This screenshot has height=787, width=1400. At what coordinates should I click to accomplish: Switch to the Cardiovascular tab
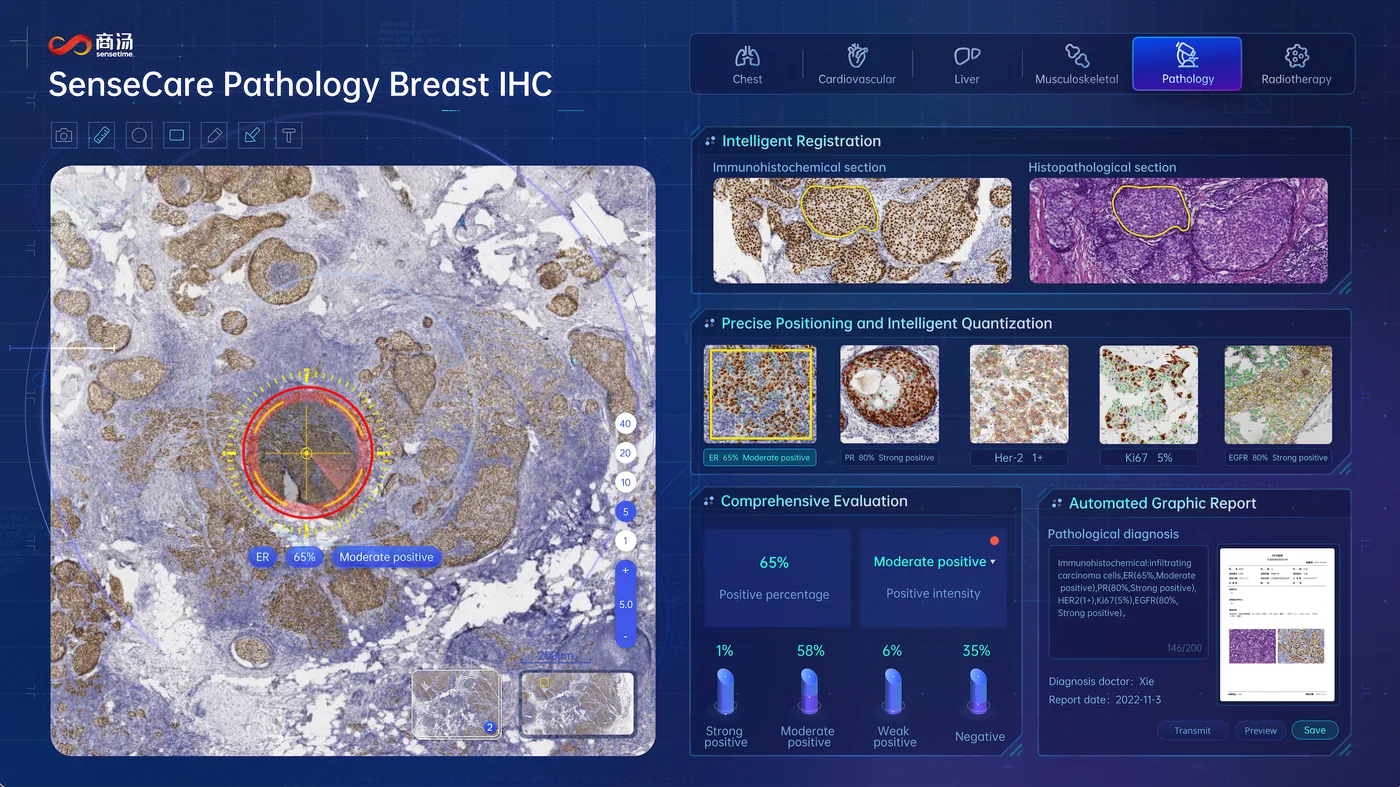pyautogui.click(x=857, y=65)
